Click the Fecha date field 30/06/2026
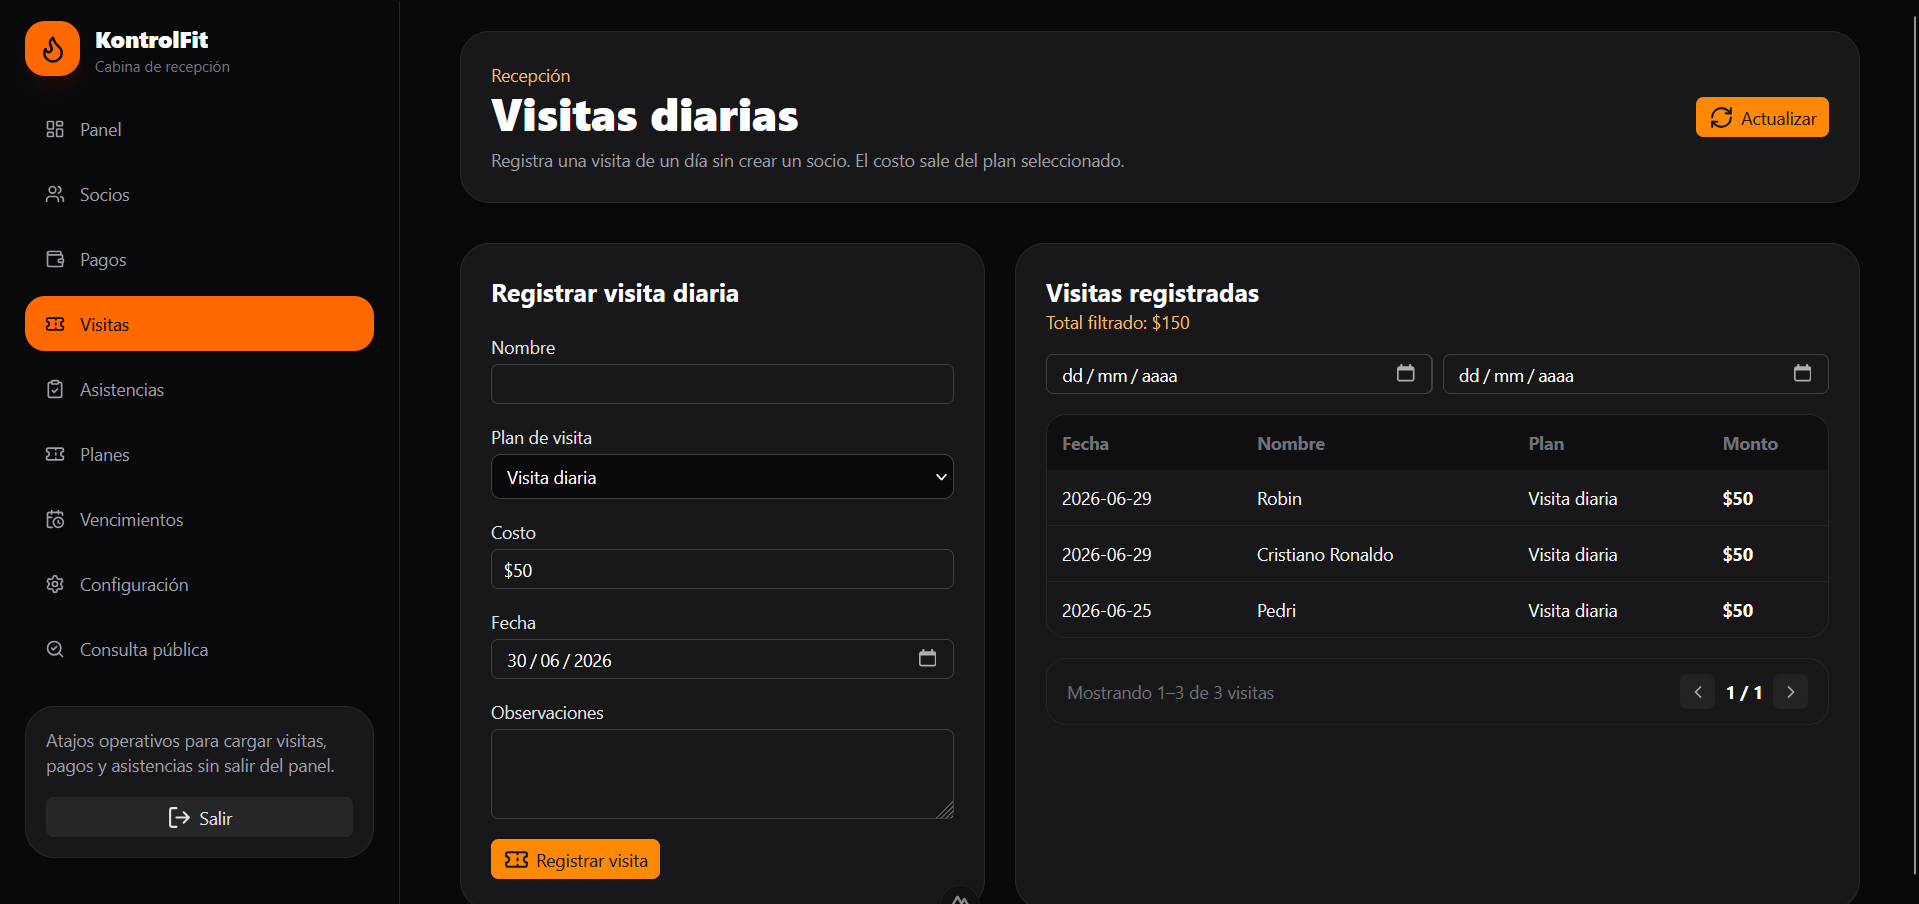 click(722, 659)
